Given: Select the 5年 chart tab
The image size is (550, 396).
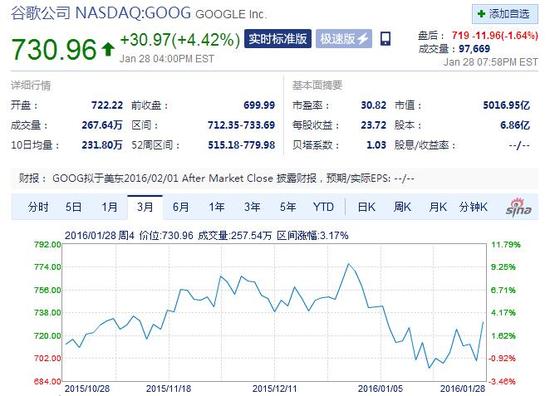Looking at the screenshot, I should pyautogui.click(x=288, y=207).
